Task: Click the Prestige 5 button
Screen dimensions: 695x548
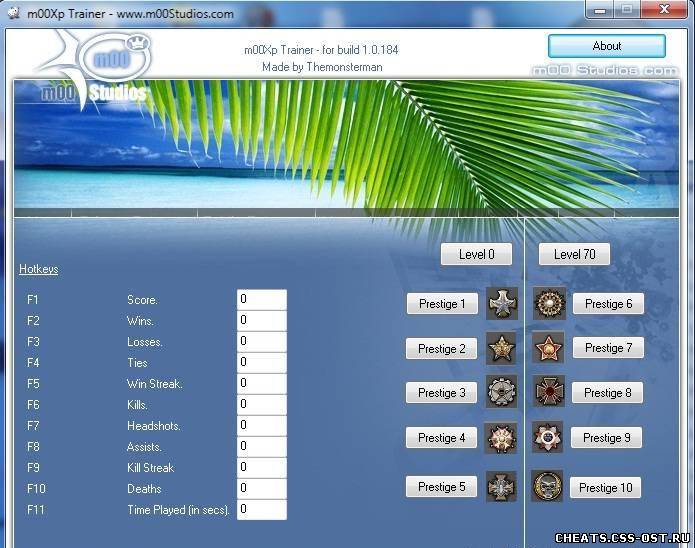Action: pos(442,487)
